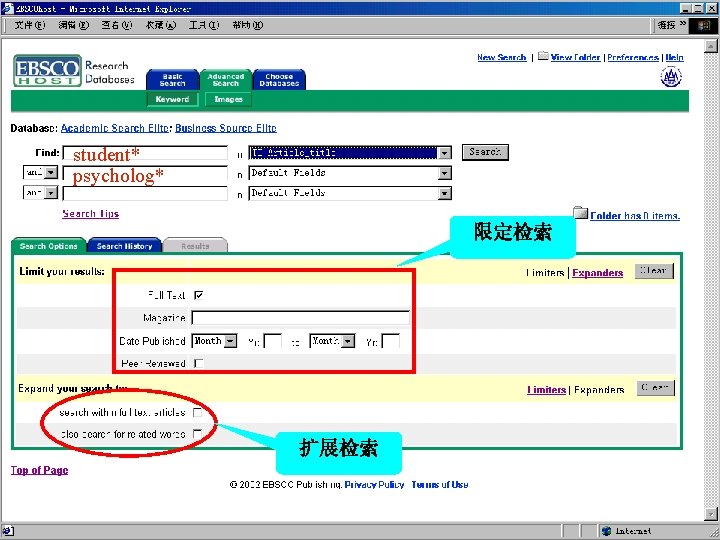Click the second Find field containing psycholog*
The height and width of the screenshot is (540, 720).
pyautogui.click(x=145, y=173)
